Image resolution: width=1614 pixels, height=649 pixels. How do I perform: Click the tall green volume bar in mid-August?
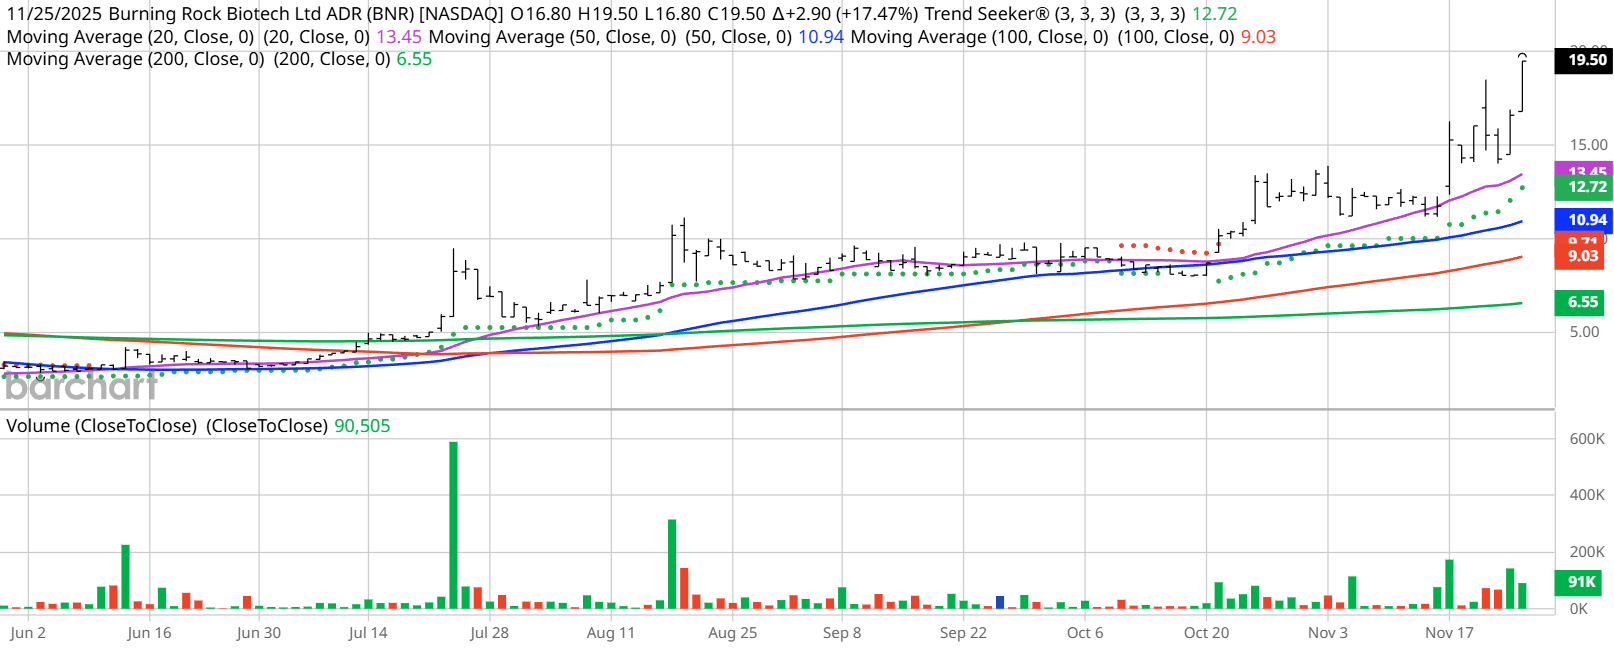tap(672, 564)
